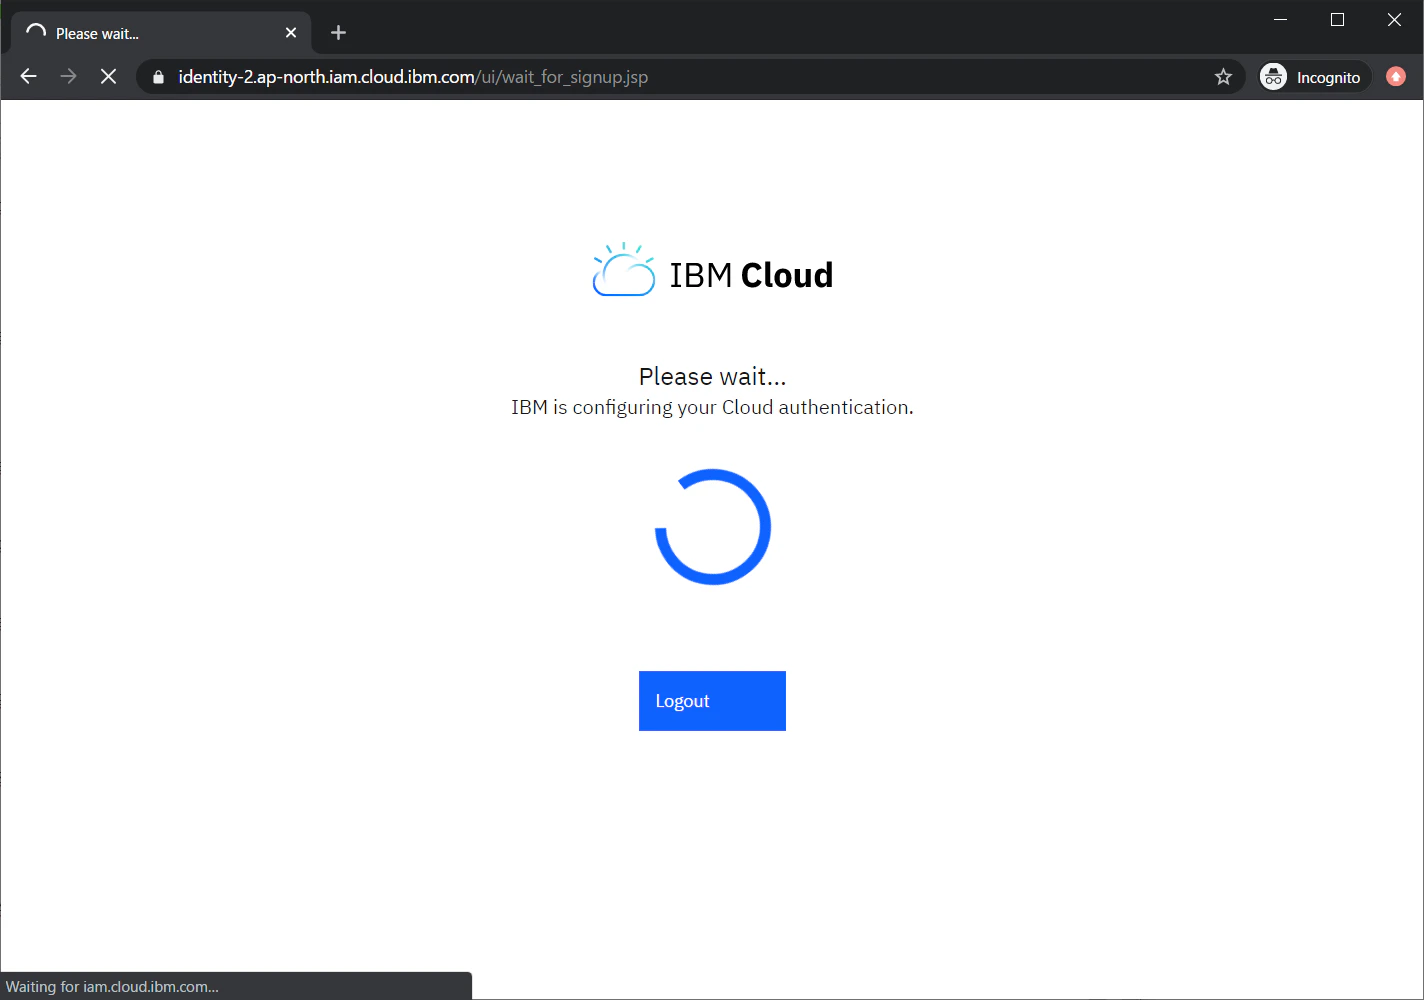This screenshot has height=1000, width=1424.
Task: Click the red update notification icon
Action: click(x=1396, y=77)
